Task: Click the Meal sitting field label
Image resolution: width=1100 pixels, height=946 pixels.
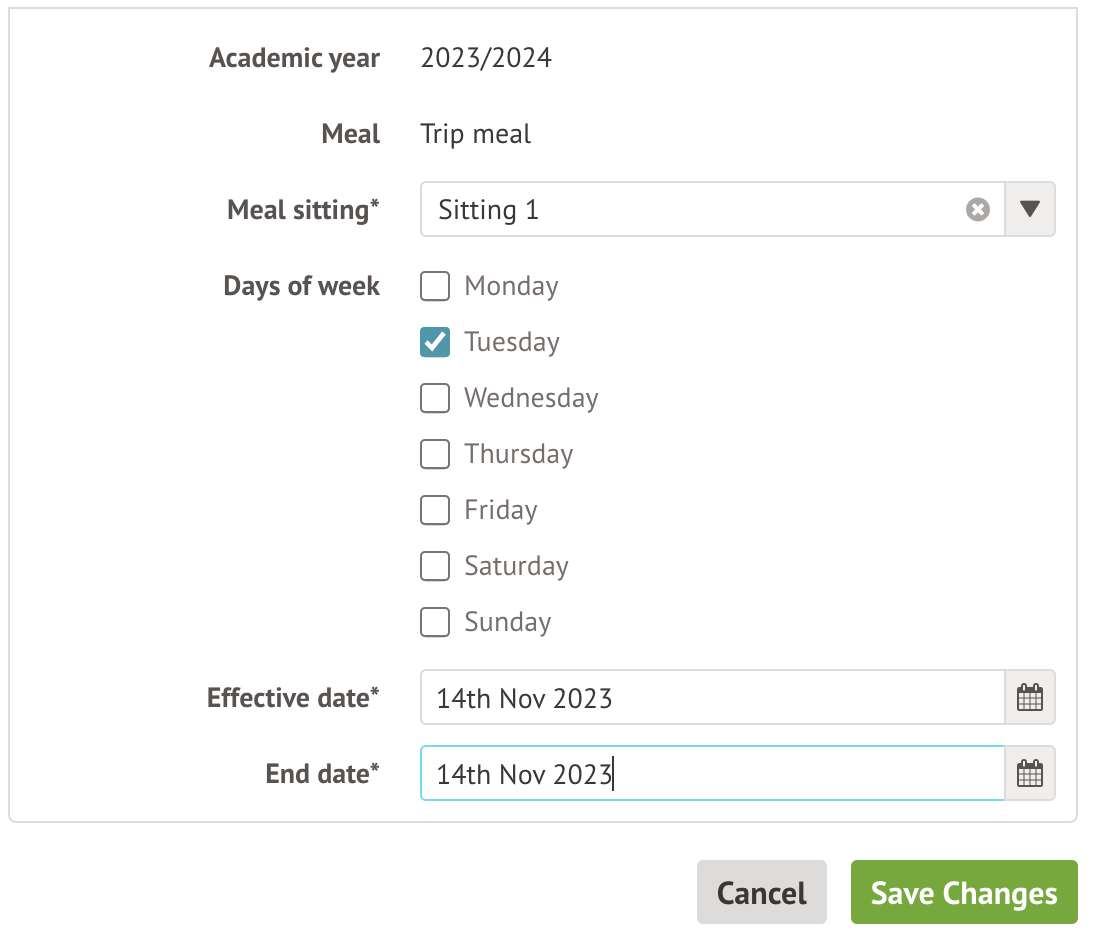Action: 303,210
